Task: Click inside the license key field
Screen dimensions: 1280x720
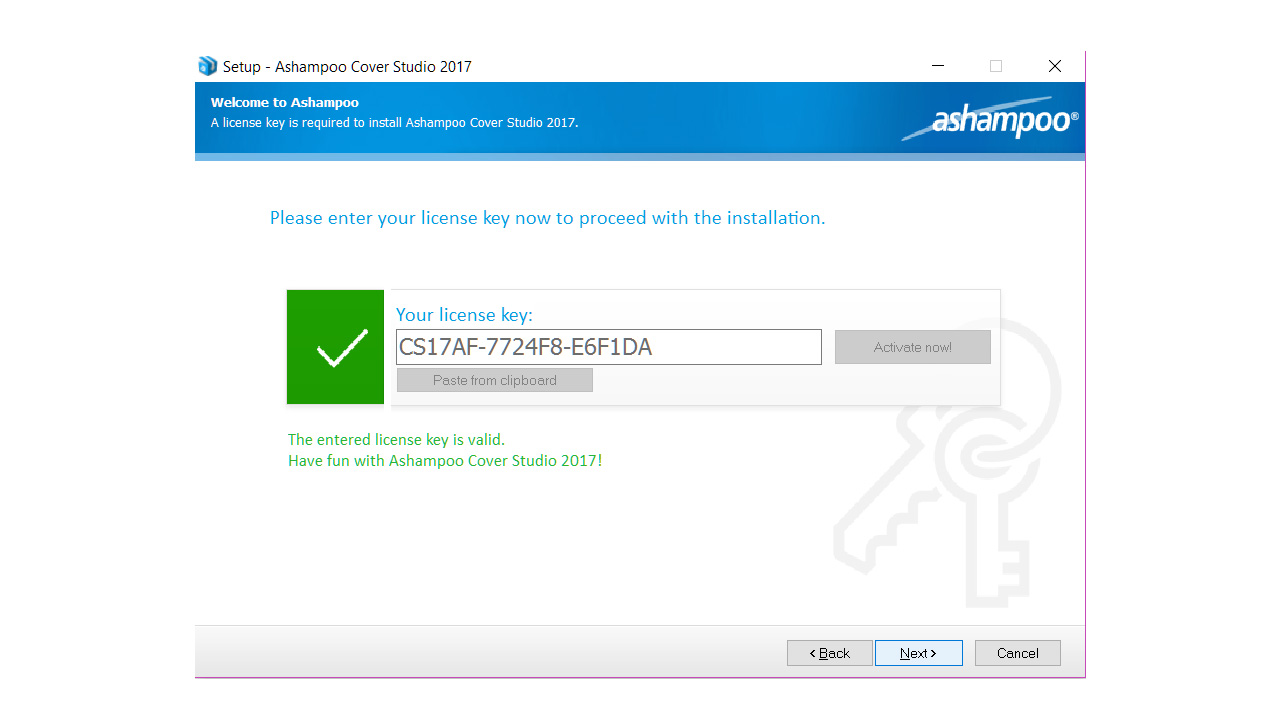Action: tap(609, 347)
